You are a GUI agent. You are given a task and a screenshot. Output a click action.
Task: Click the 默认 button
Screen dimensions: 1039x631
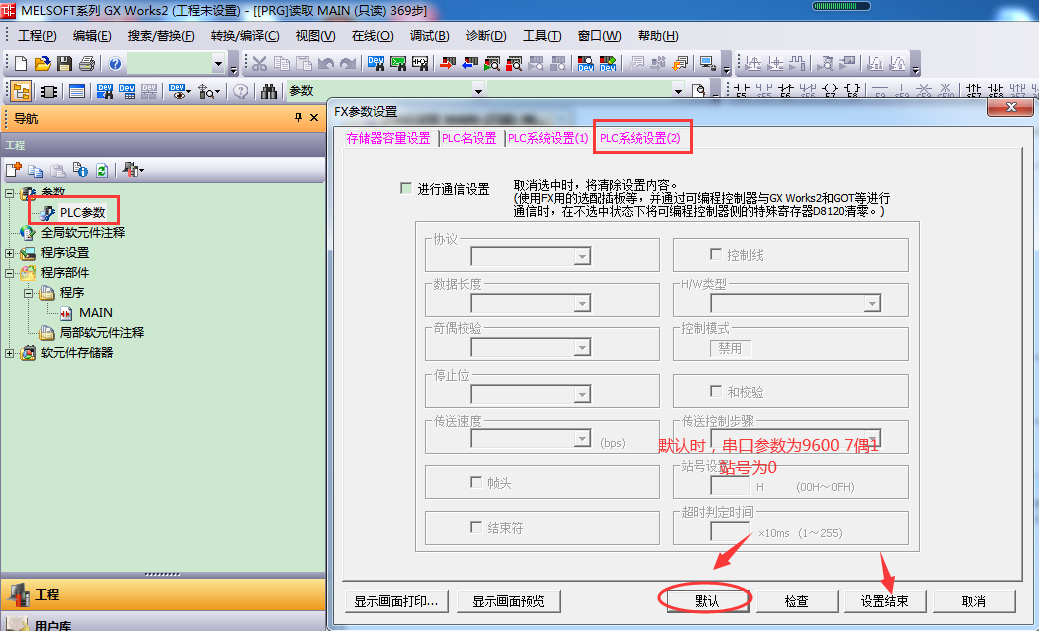706,601
